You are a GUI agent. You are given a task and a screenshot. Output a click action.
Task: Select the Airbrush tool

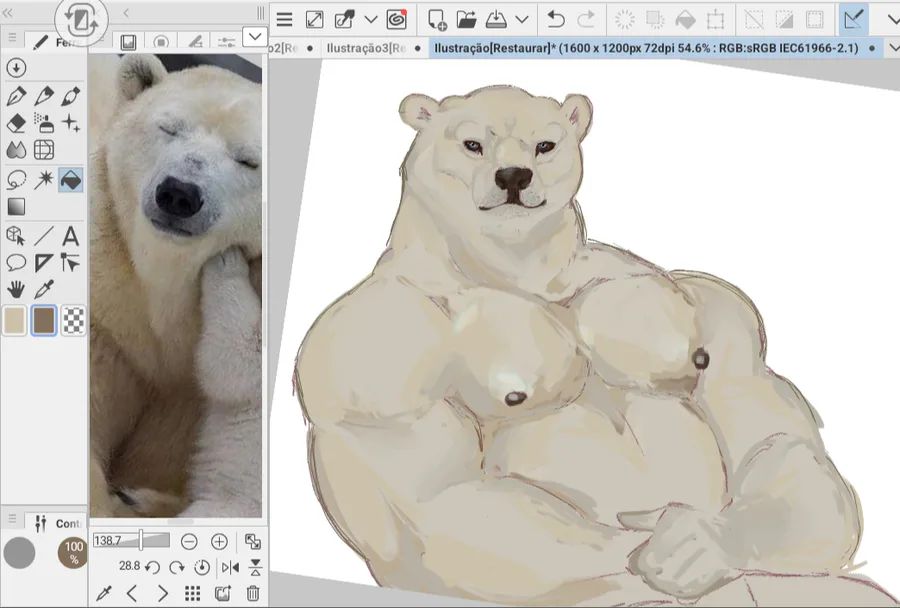(44, 123)
